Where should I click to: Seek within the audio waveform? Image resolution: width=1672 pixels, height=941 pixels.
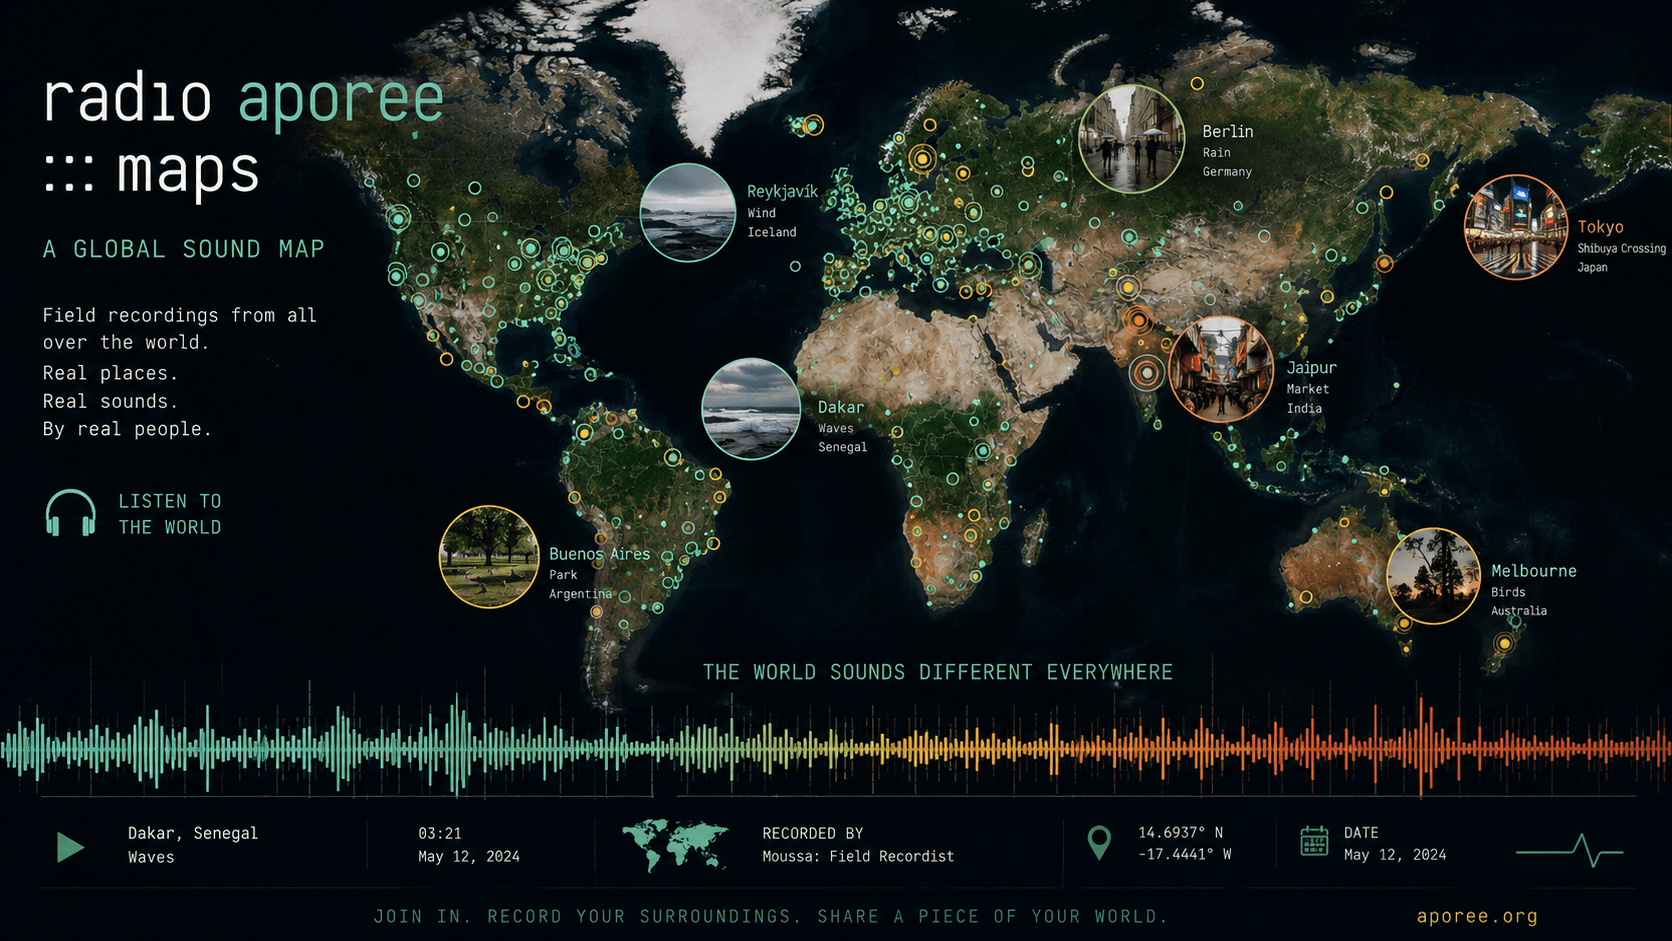pyautogui.click(x=836, y=747)
